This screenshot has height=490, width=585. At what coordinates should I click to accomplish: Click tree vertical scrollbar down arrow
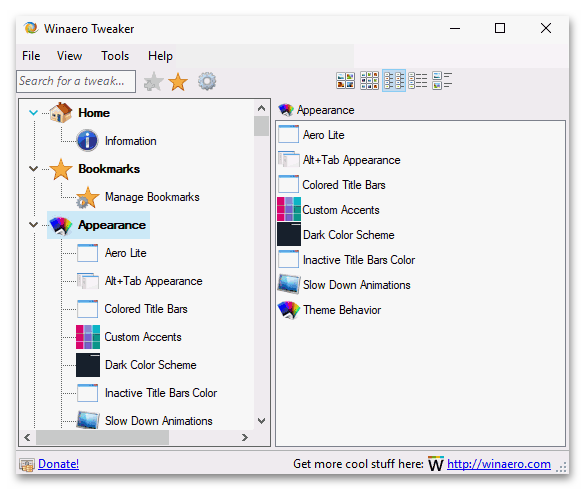click(x=262, y=421)
